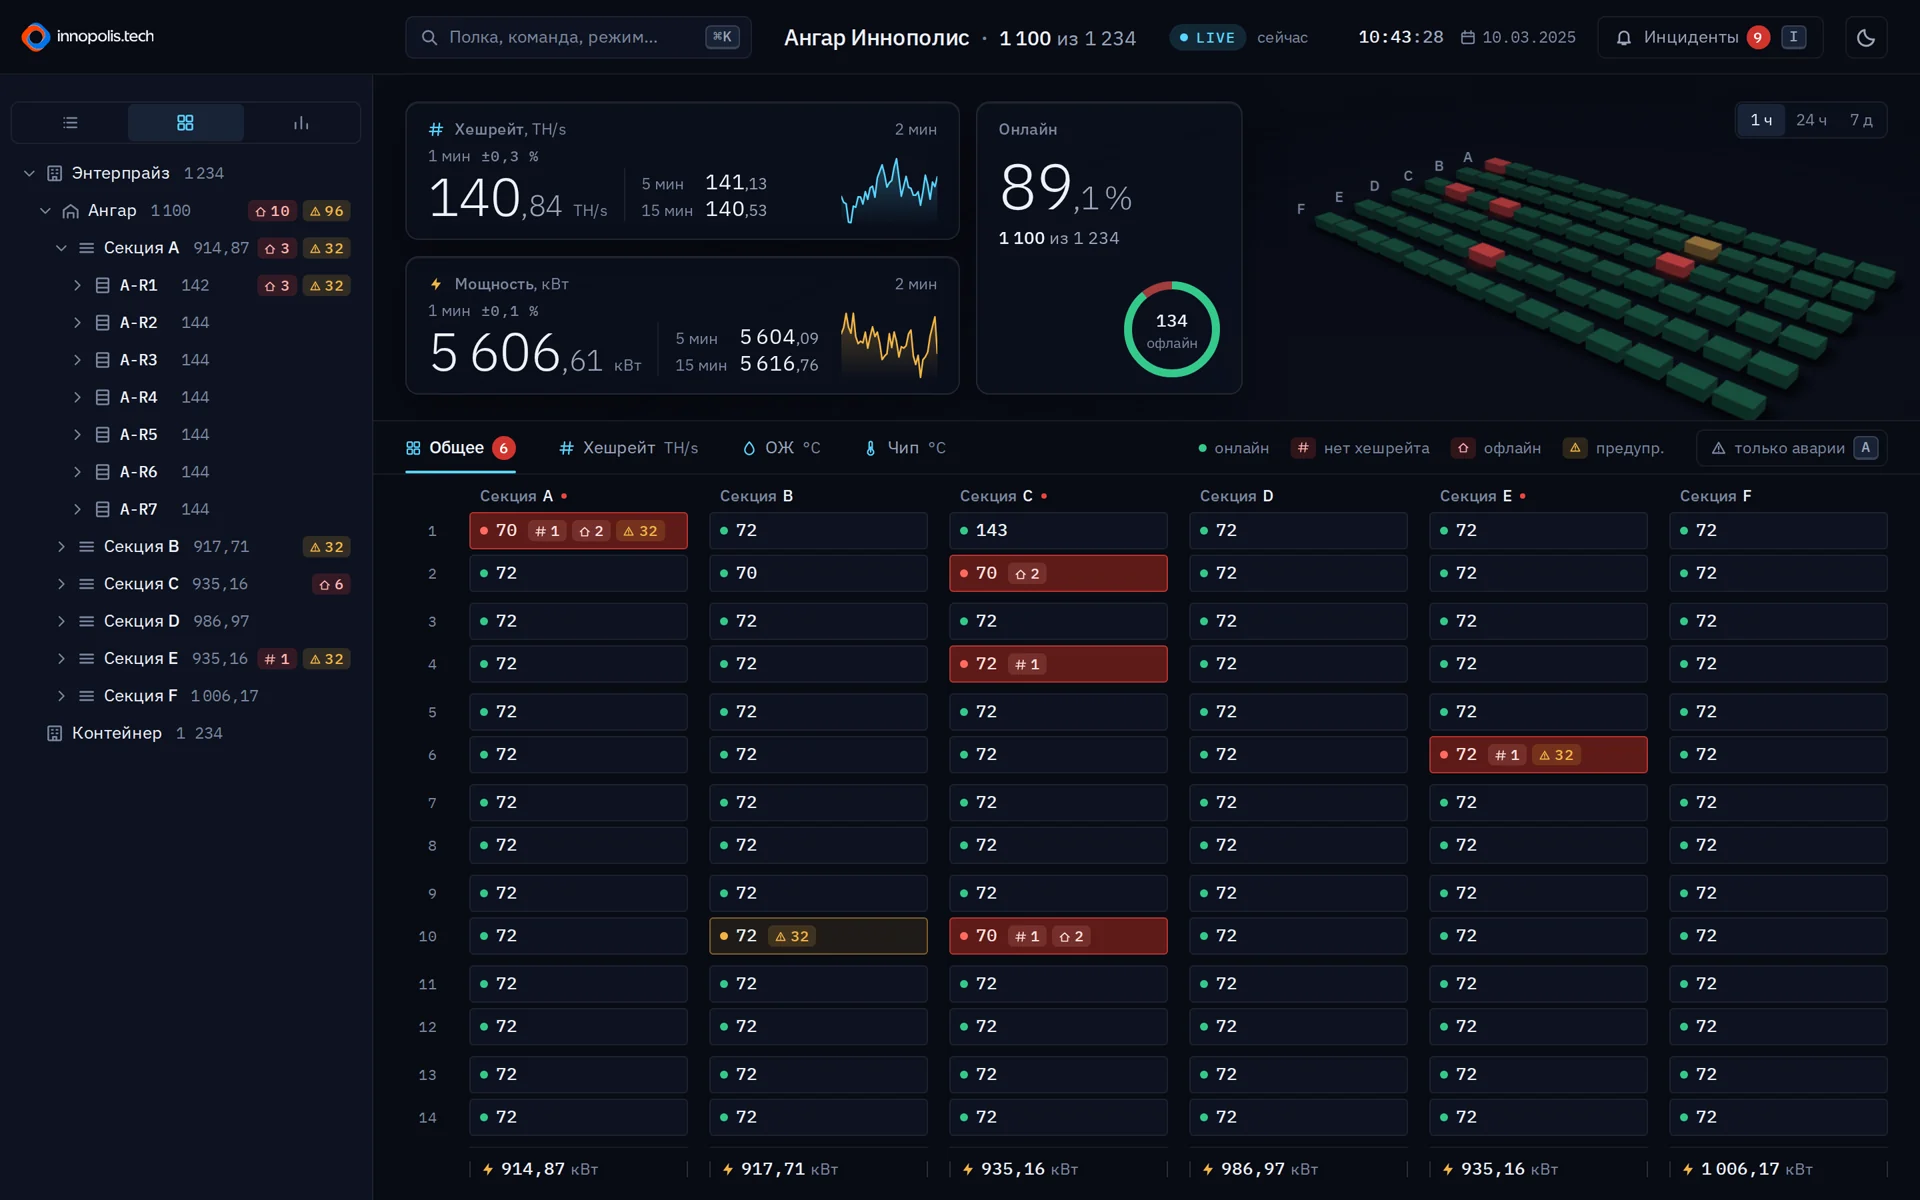Image resolution: width=1920 pixels, height=1200 pixels.
Task: Click the calendar icon beside 10.03.2025
Action: [1467, 37]
